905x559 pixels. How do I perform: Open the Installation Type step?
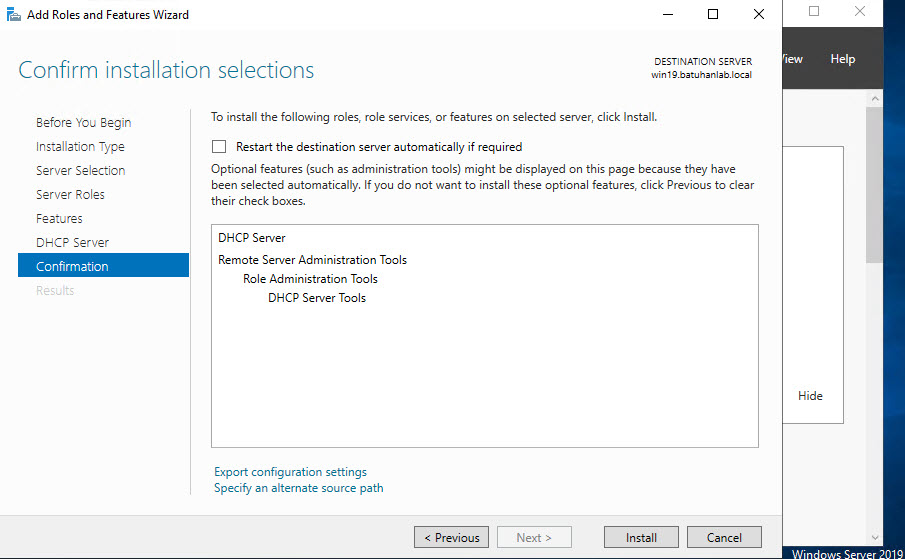tap(80, 146)
